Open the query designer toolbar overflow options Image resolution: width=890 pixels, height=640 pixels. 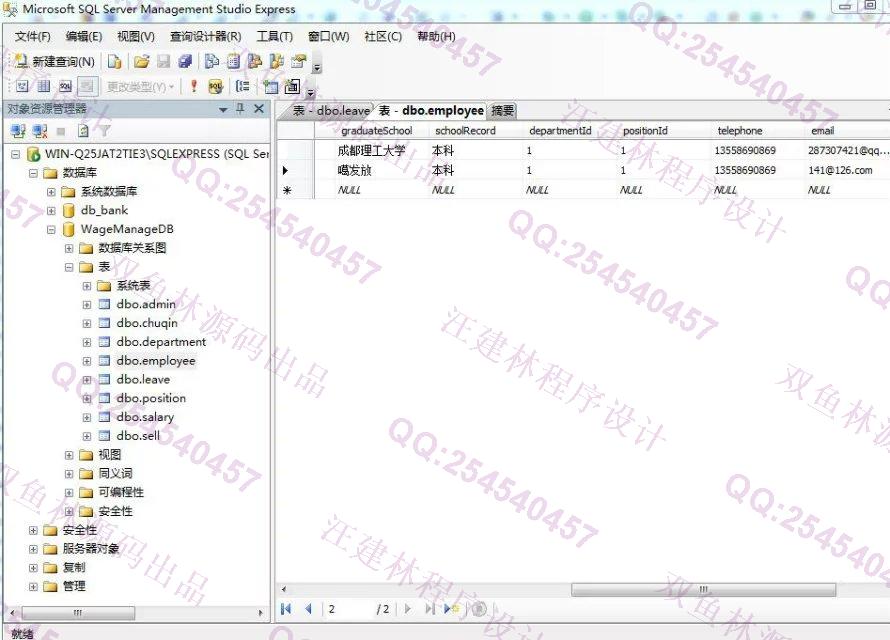[x=310, y=90]
